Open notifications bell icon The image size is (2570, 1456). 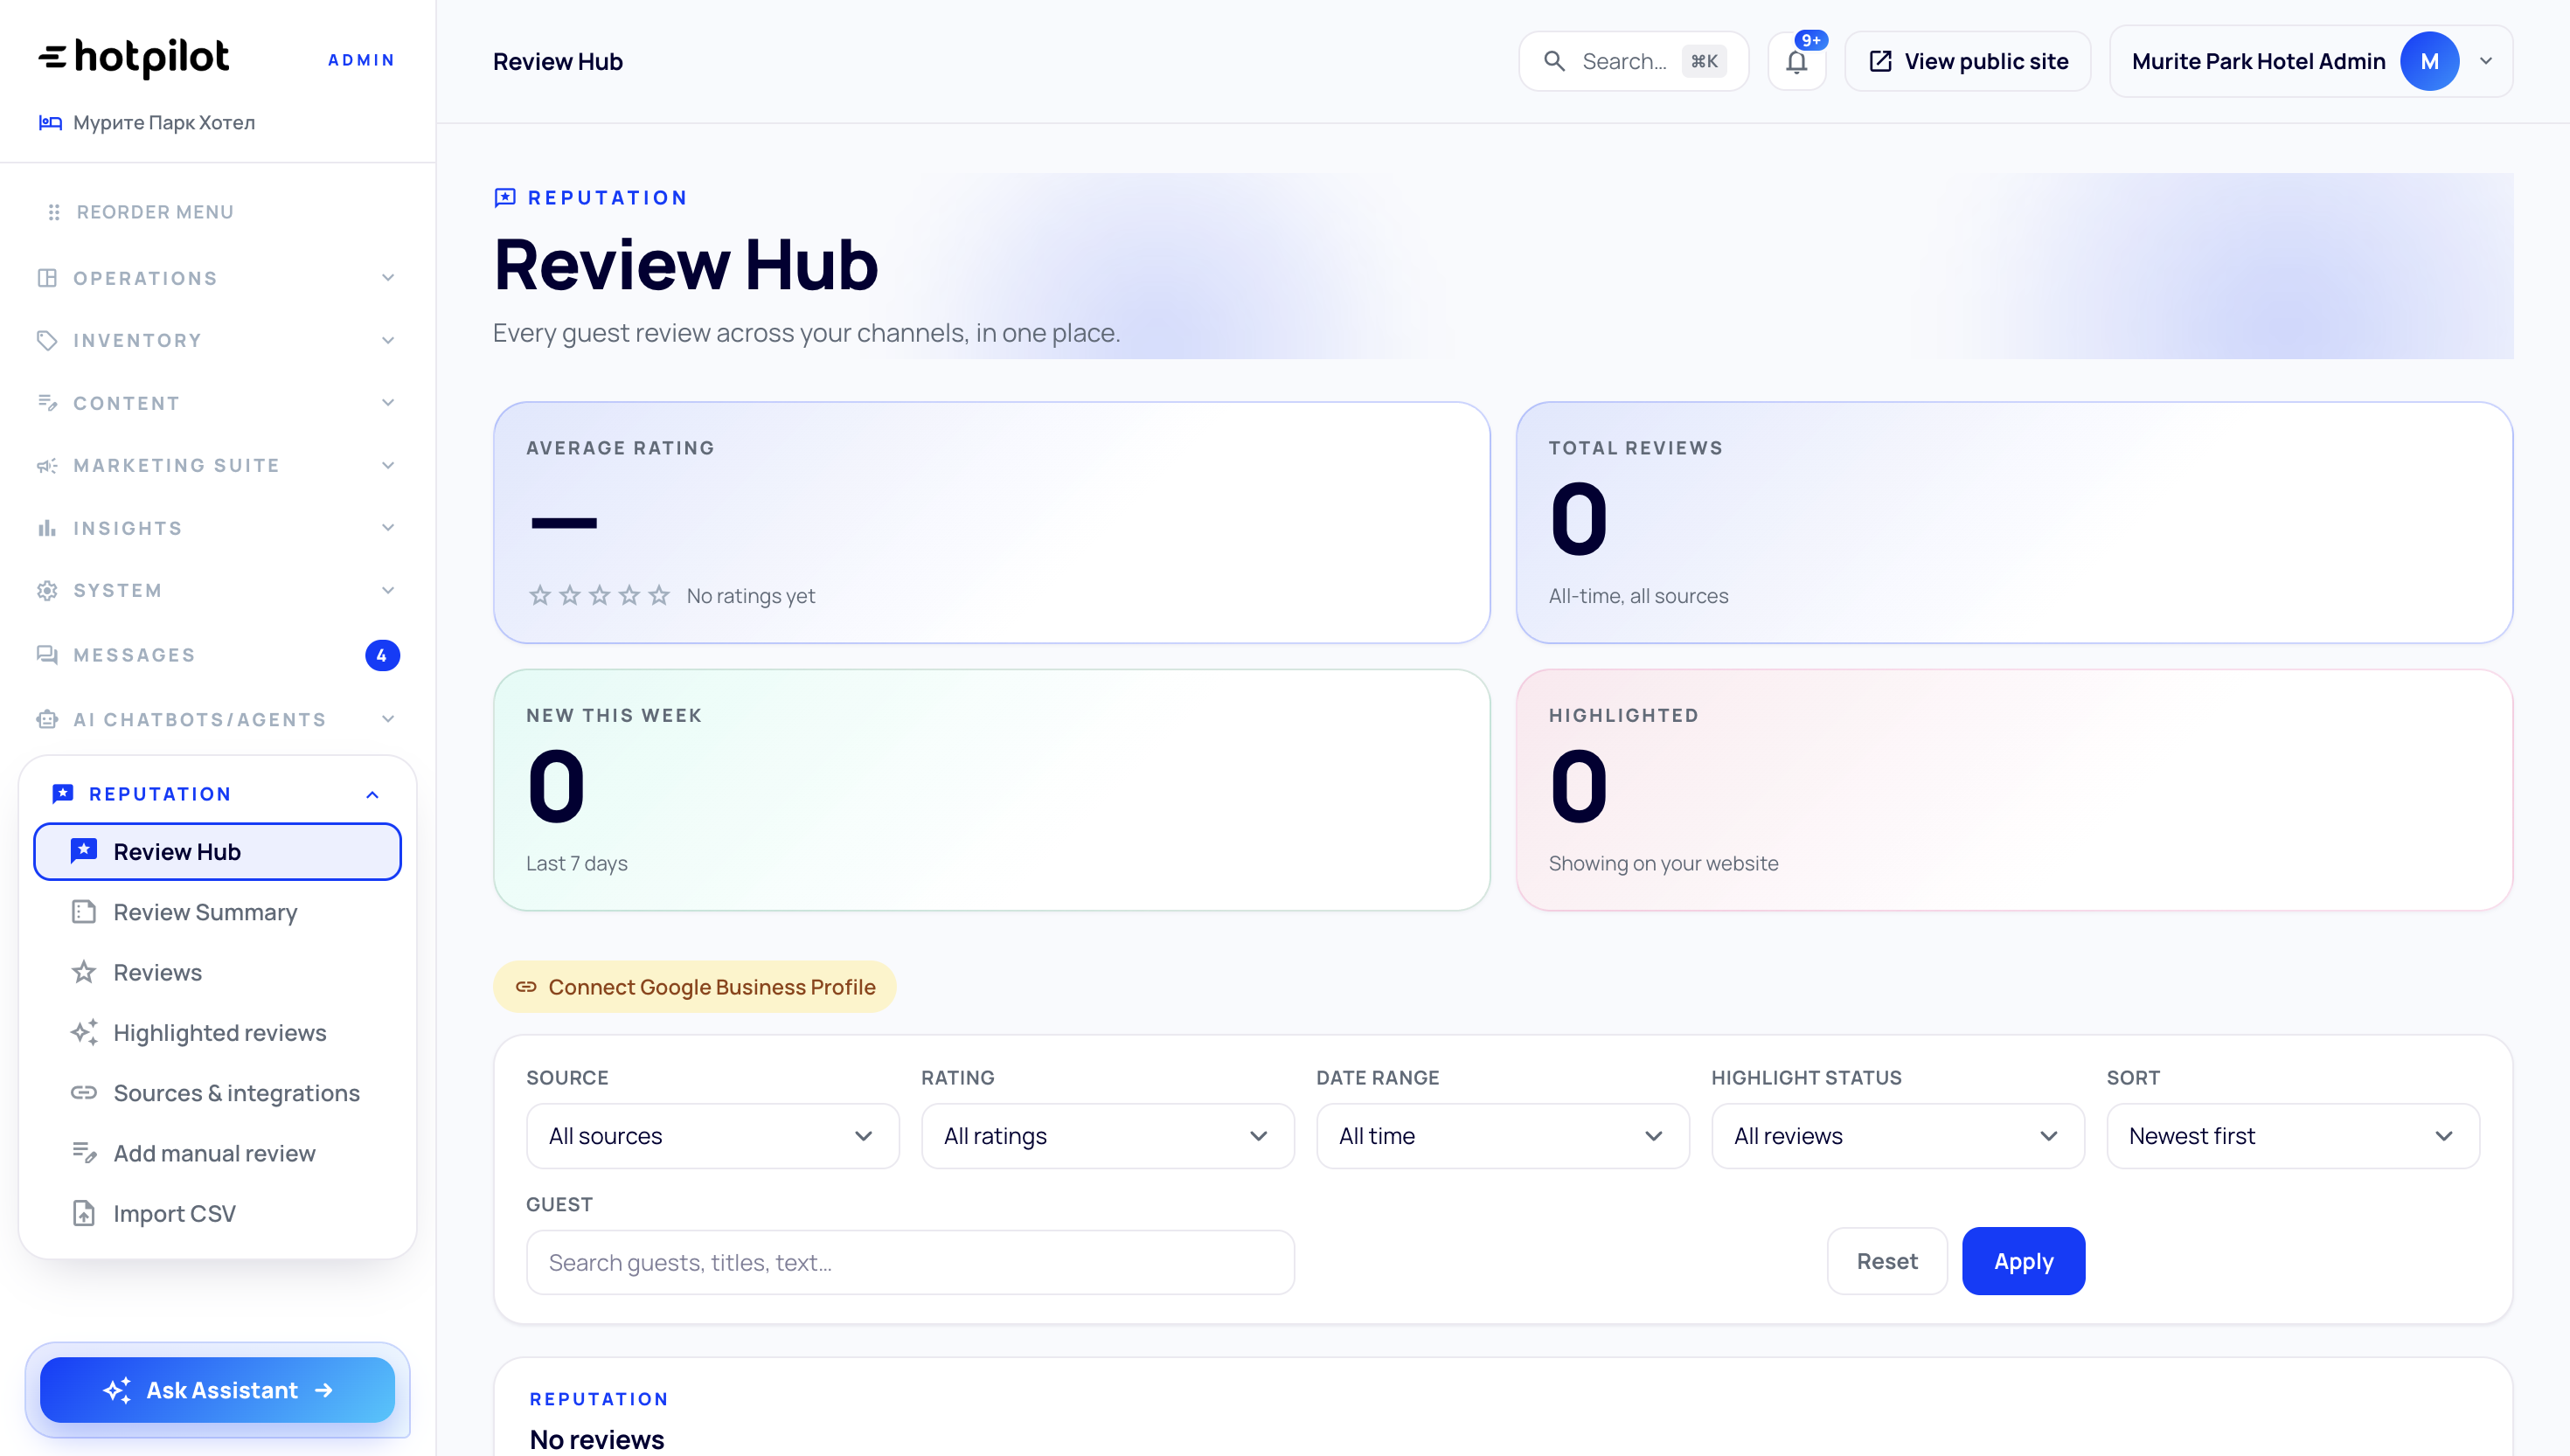1797,62
